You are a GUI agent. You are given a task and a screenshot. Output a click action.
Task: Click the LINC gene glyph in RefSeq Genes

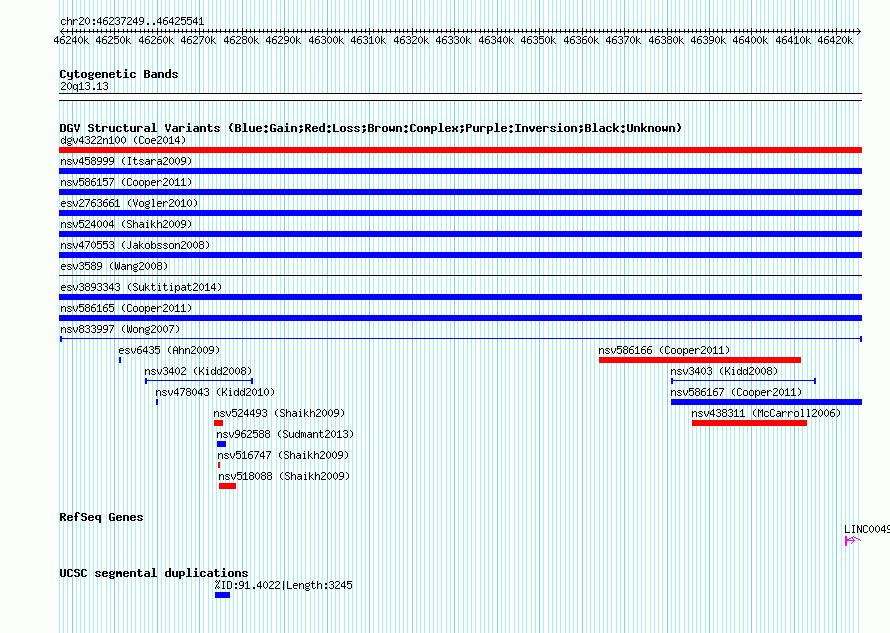pos(853,540)
